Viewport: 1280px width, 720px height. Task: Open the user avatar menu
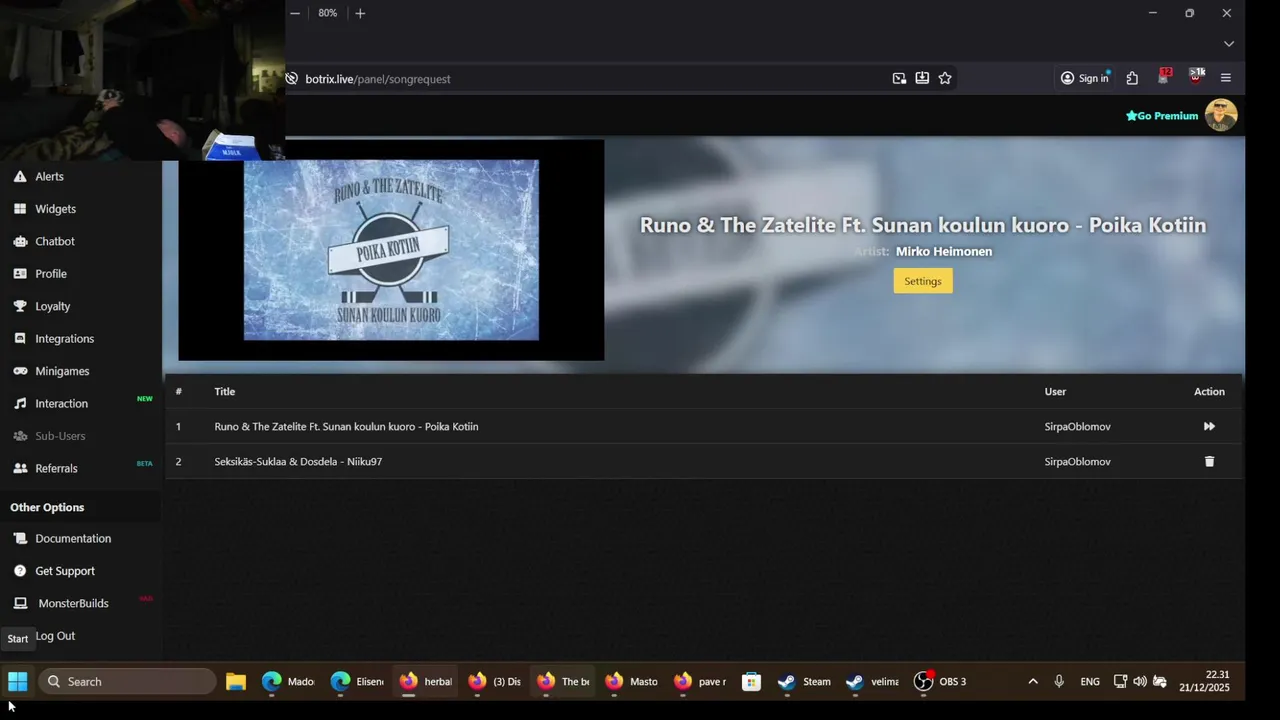pyautogui.click(x=1221, y=115)
